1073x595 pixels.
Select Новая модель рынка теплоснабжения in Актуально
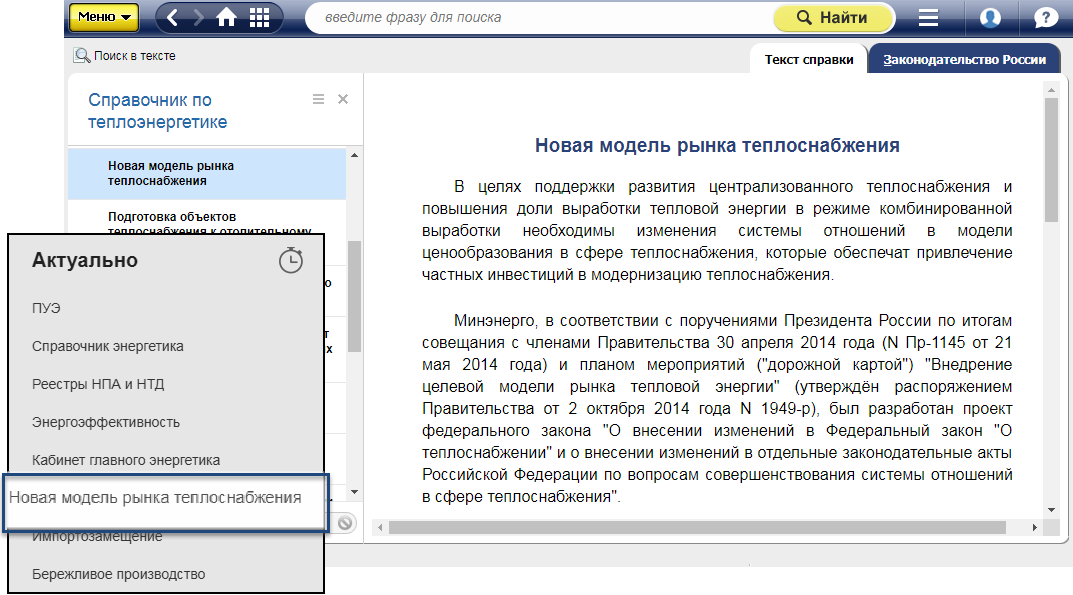click(155, 497)
